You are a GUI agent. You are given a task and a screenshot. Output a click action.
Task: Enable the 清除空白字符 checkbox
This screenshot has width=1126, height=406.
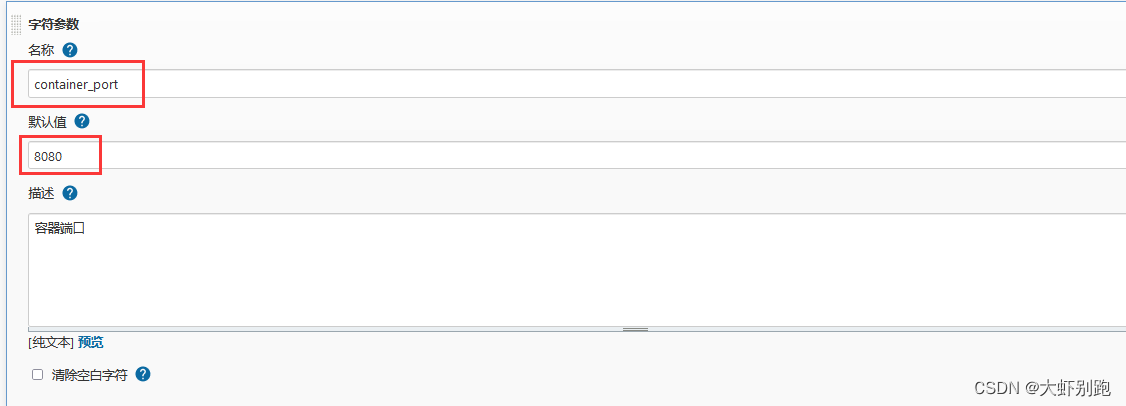[38, 375]
